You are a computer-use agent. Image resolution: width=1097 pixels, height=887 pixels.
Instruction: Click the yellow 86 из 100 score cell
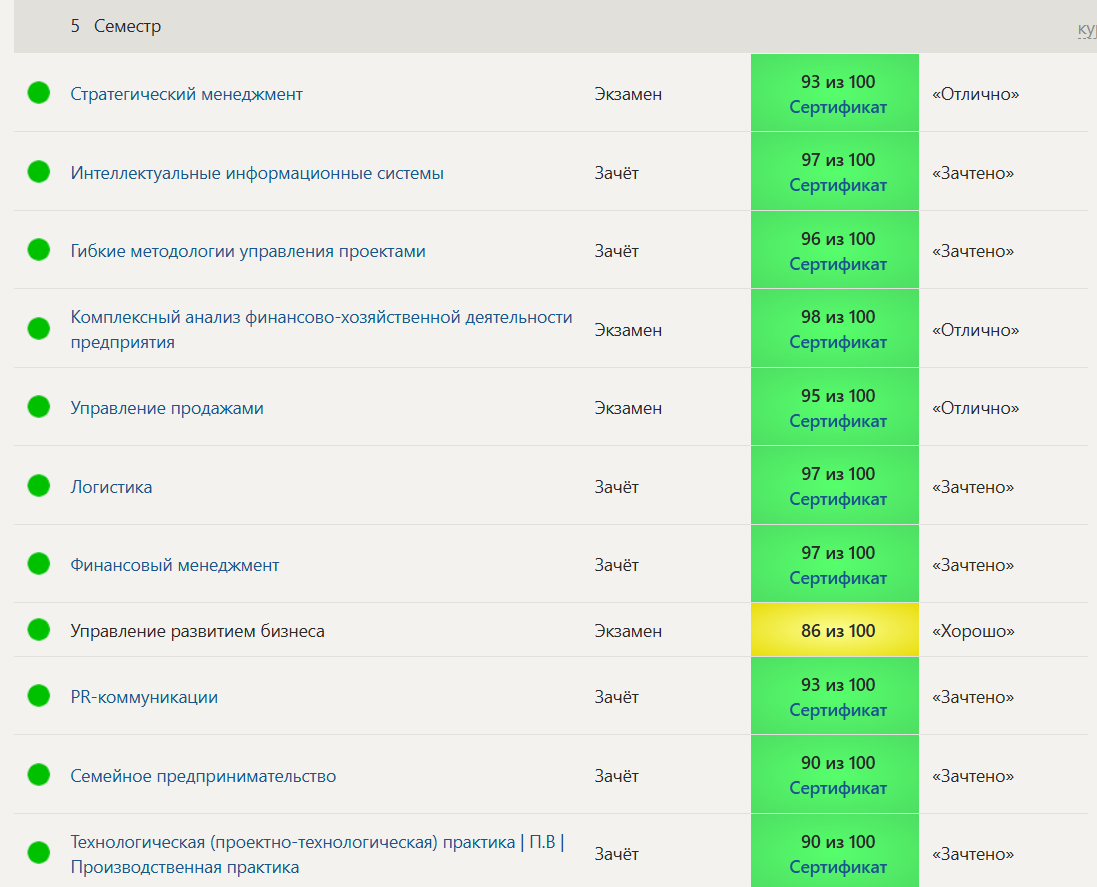pos(835,631)
